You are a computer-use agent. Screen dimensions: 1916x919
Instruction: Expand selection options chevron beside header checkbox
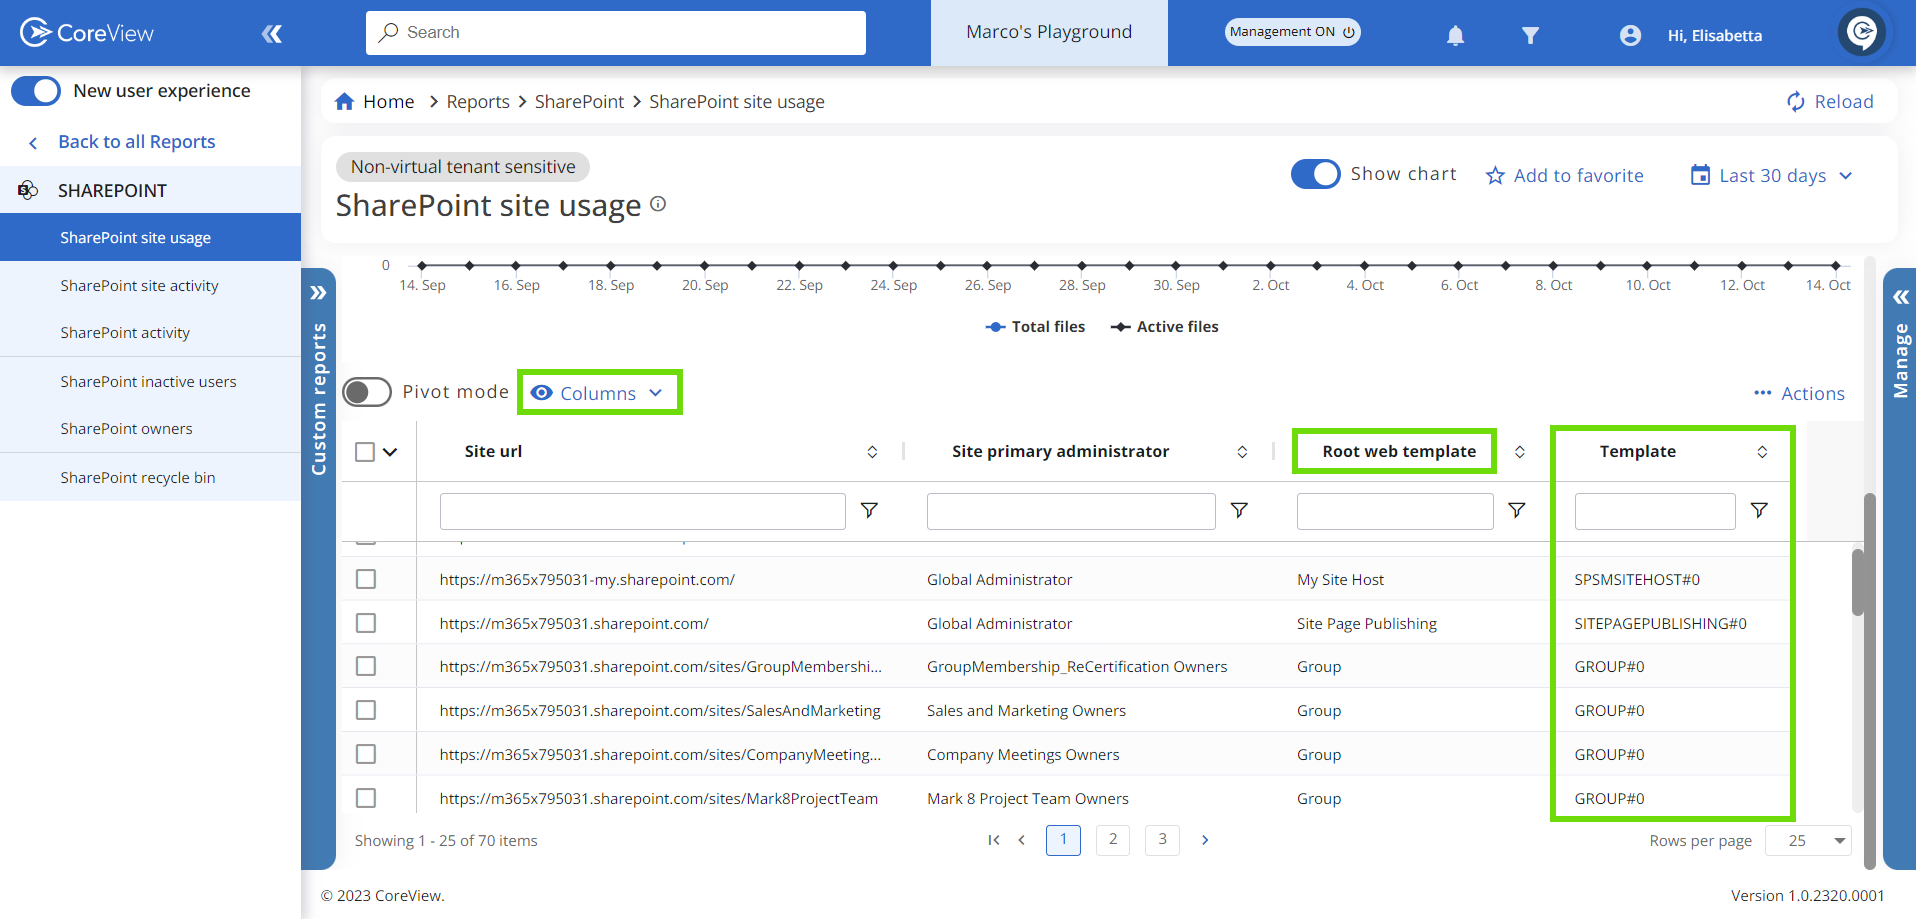390,452
